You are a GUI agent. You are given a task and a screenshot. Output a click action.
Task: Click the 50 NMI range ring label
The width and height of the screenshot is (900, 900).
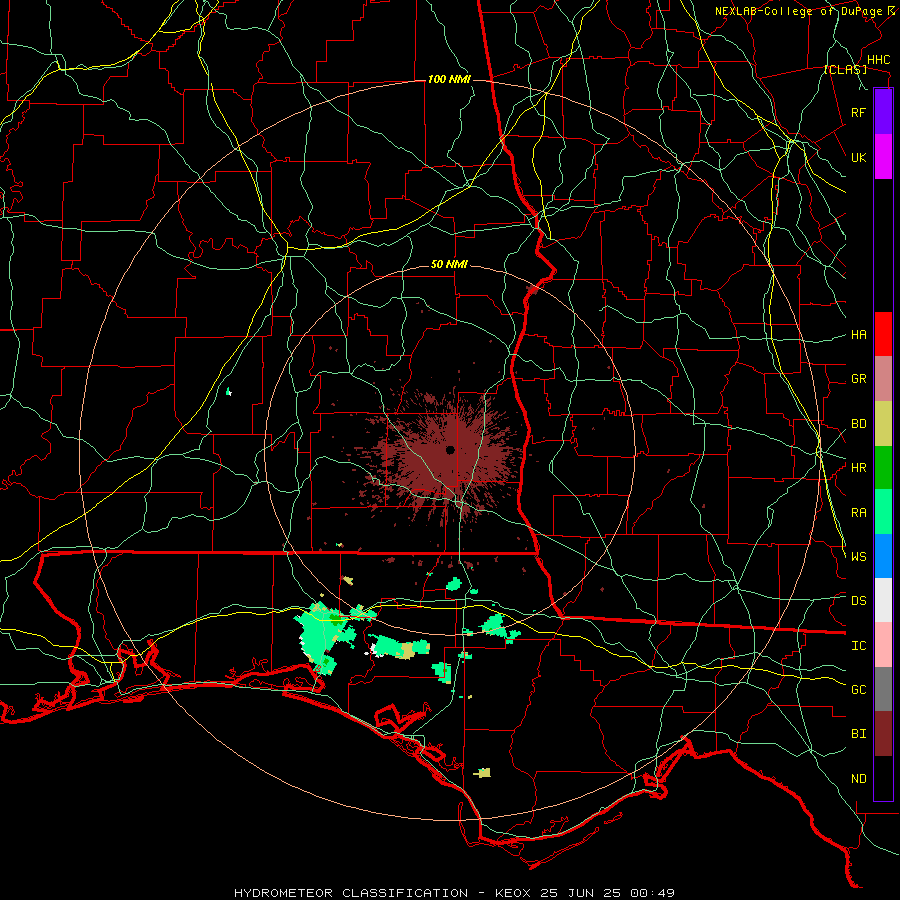449,264
